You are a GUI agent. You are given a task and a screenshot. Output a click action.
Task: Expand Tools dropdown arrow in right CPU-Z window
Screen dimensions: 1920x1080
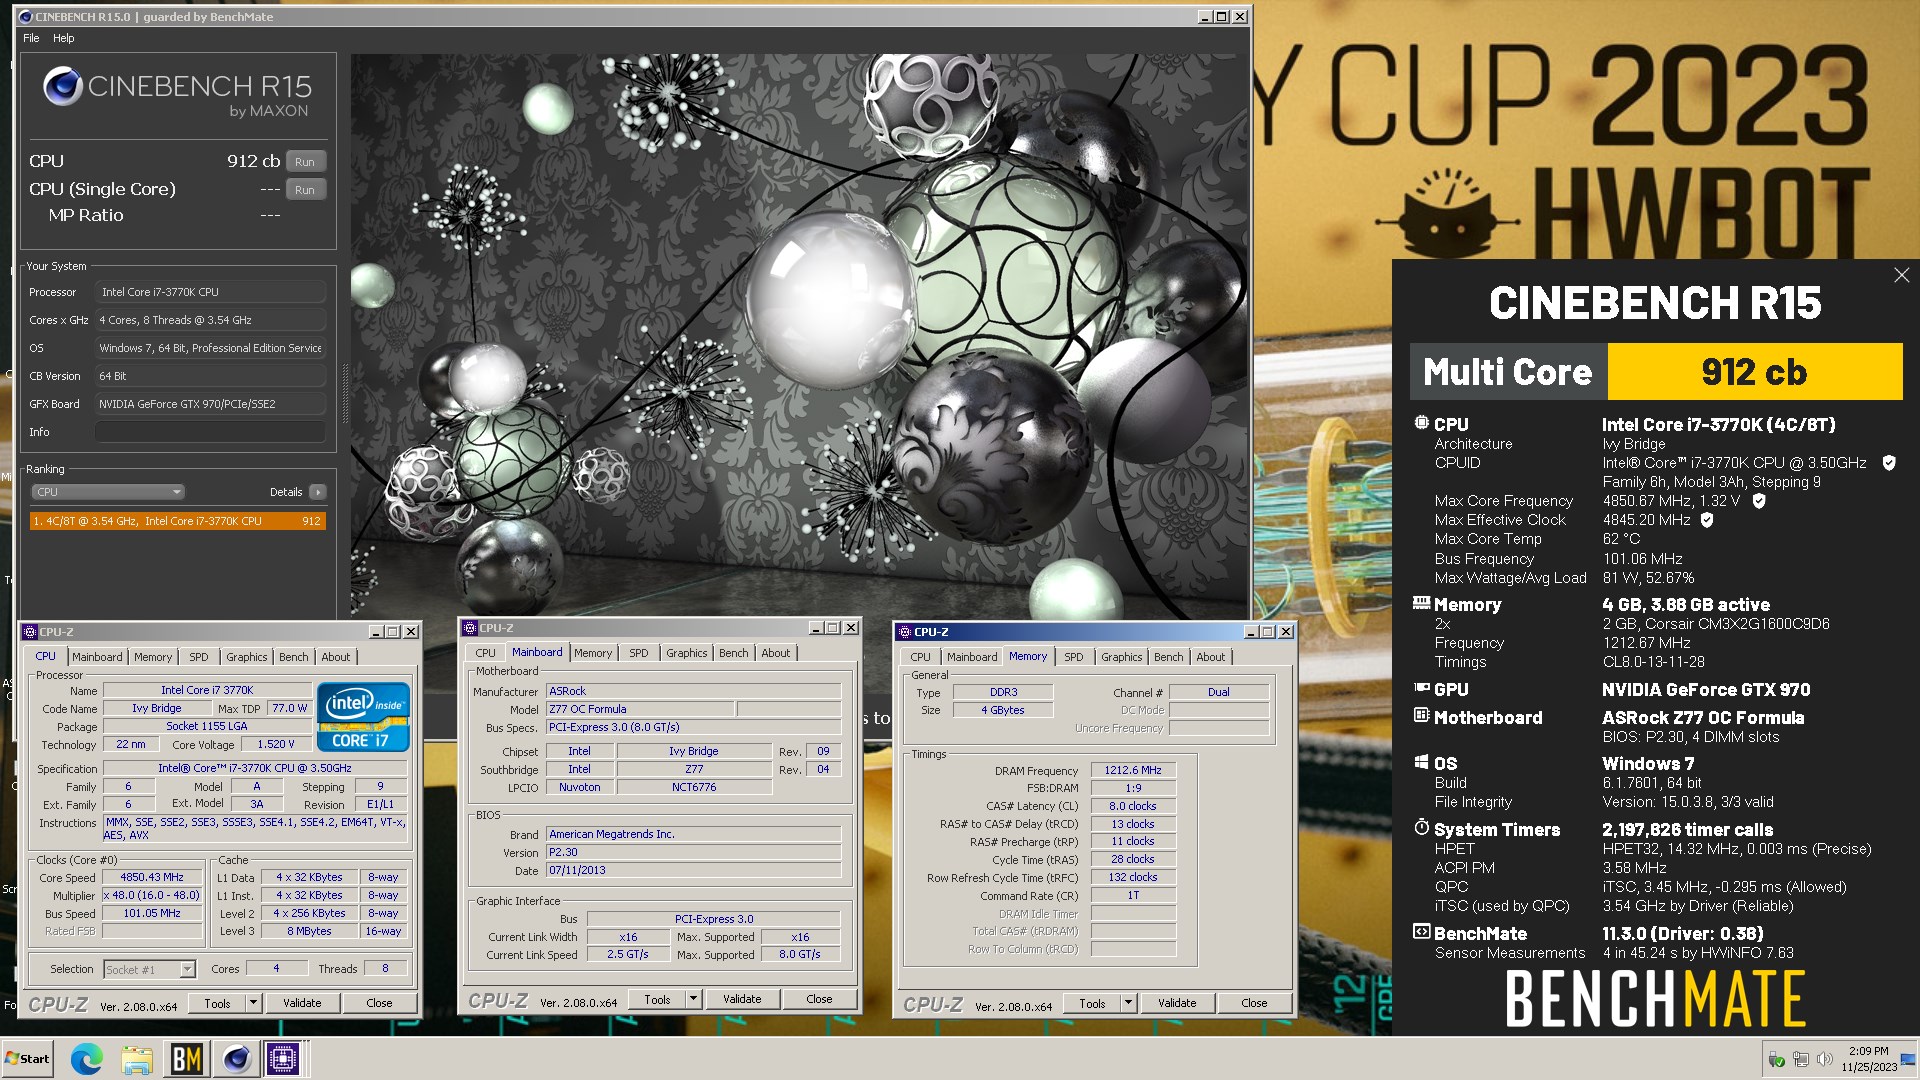coord(1128,1003)
